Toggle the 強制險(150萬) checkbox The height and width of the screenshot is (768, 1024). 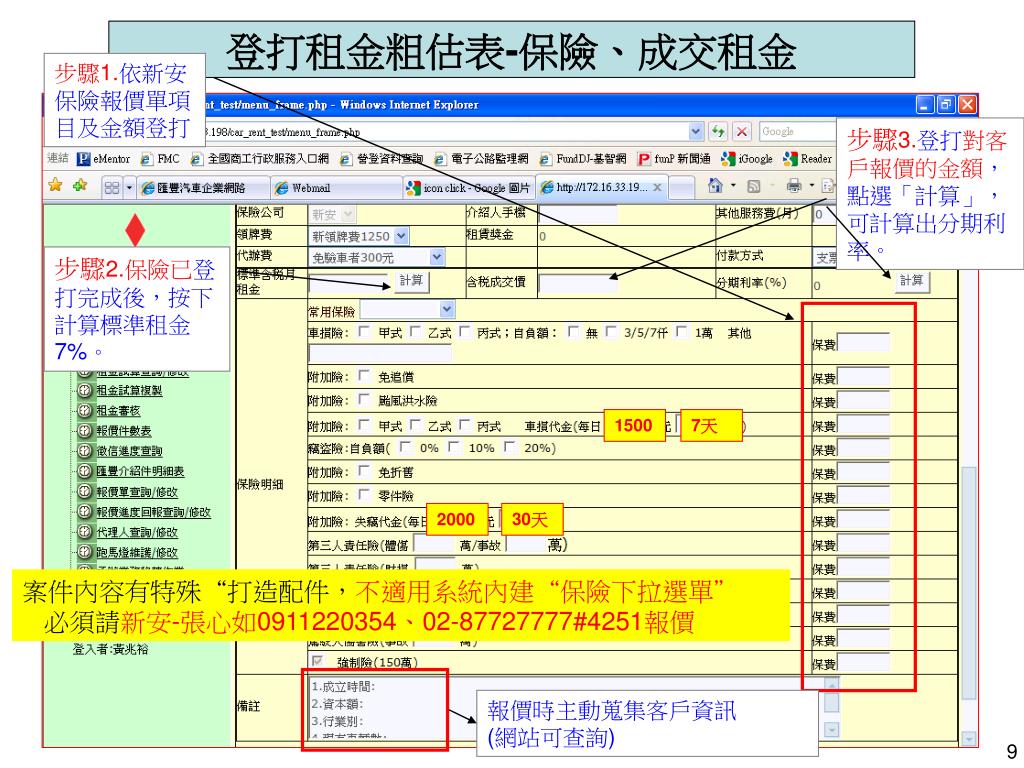[317, 661]
